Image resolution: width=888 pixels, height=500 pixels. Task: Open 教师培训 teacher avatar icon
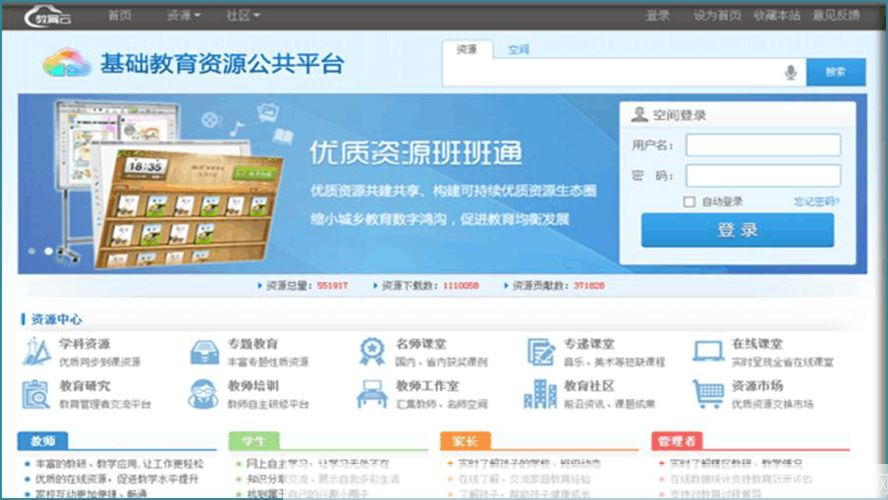(x=203, y=394)
